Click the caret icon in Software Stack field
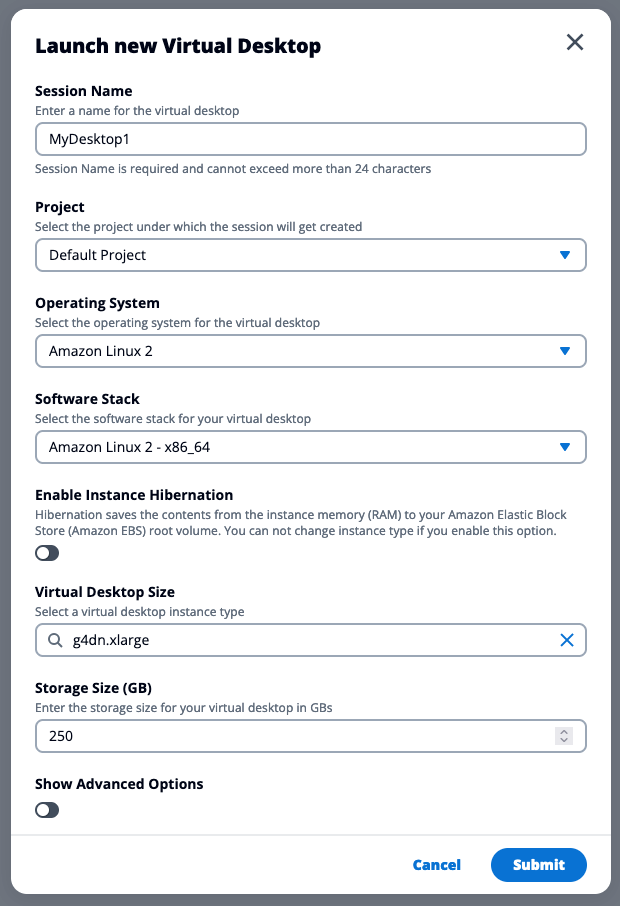 coord(565,447)
